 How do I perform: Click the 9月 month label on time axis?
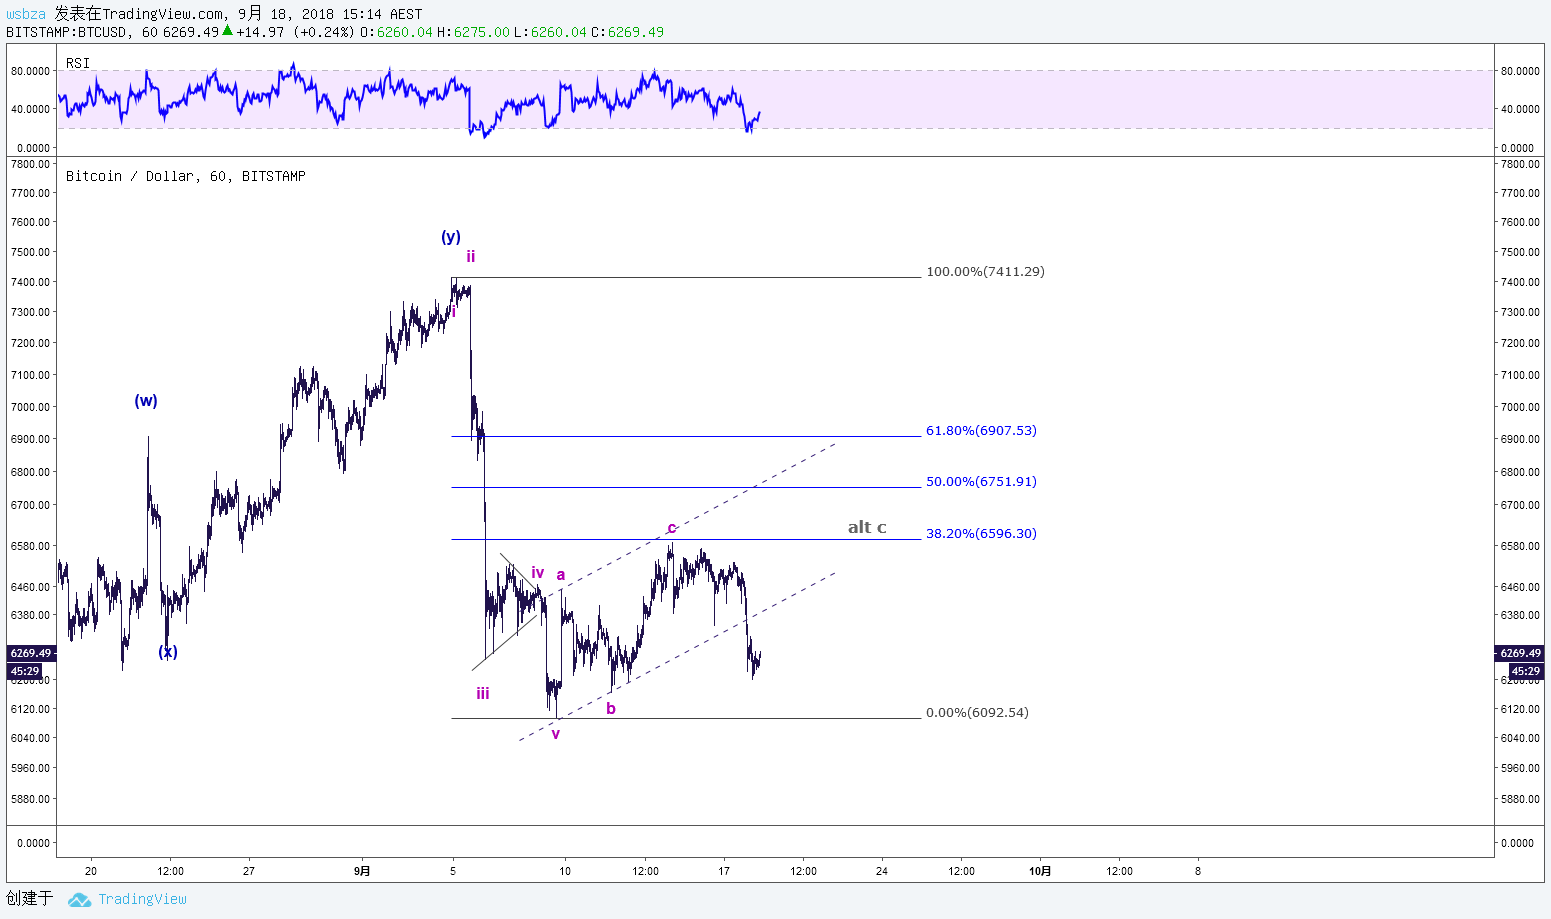pyautogui.click(x=362, y=871)
